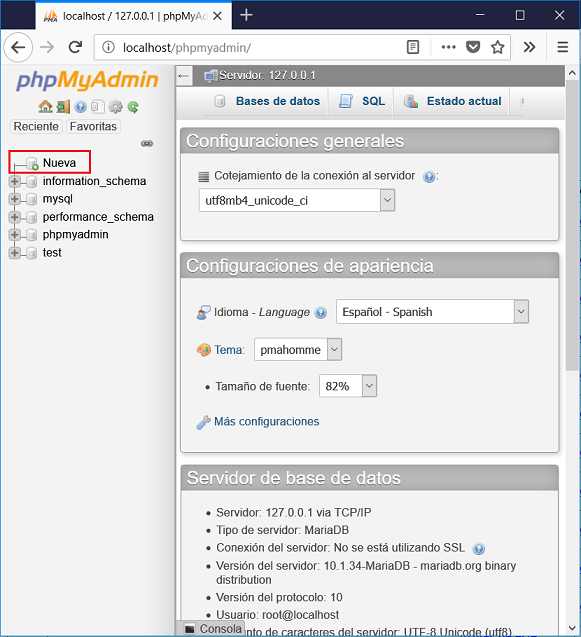Viewport: 581px width, 637px height.
Task: Reload the page with the refresh button
Action: pos(75,47)
